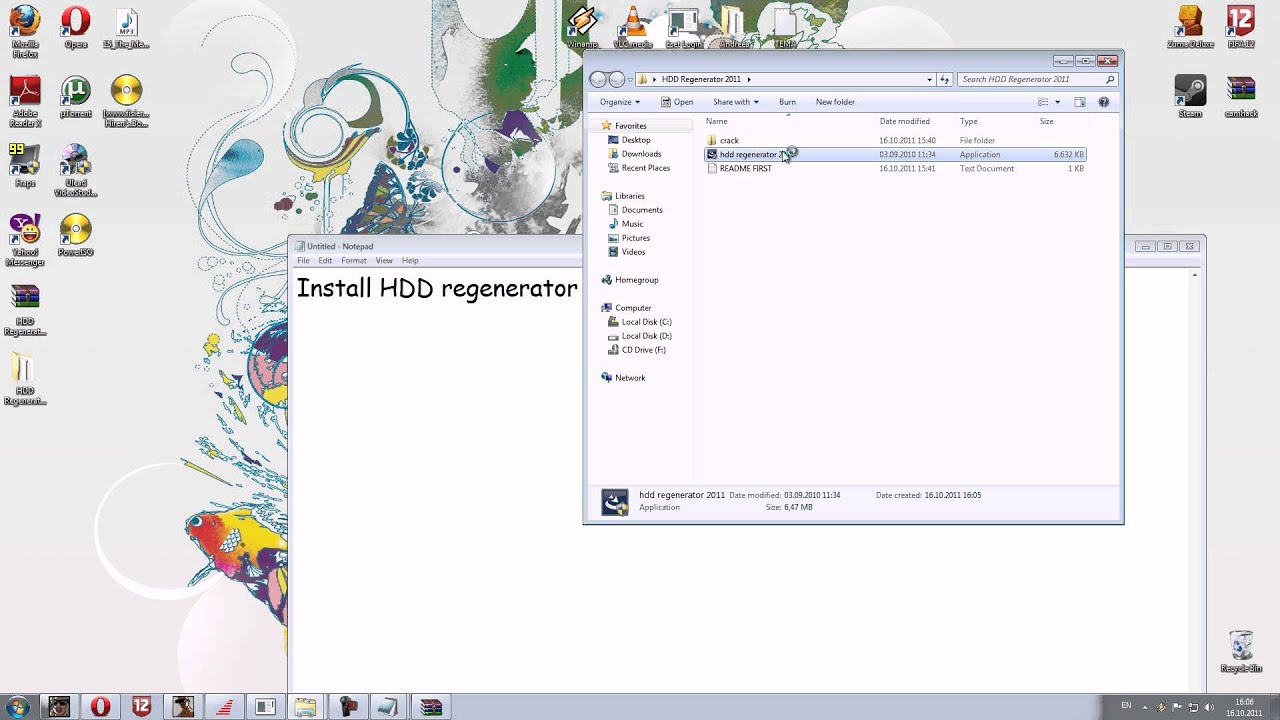Open Yahoo! Messenger desktop icon
The width and height of the screenshot is (1280, 720).
[25, 241]
